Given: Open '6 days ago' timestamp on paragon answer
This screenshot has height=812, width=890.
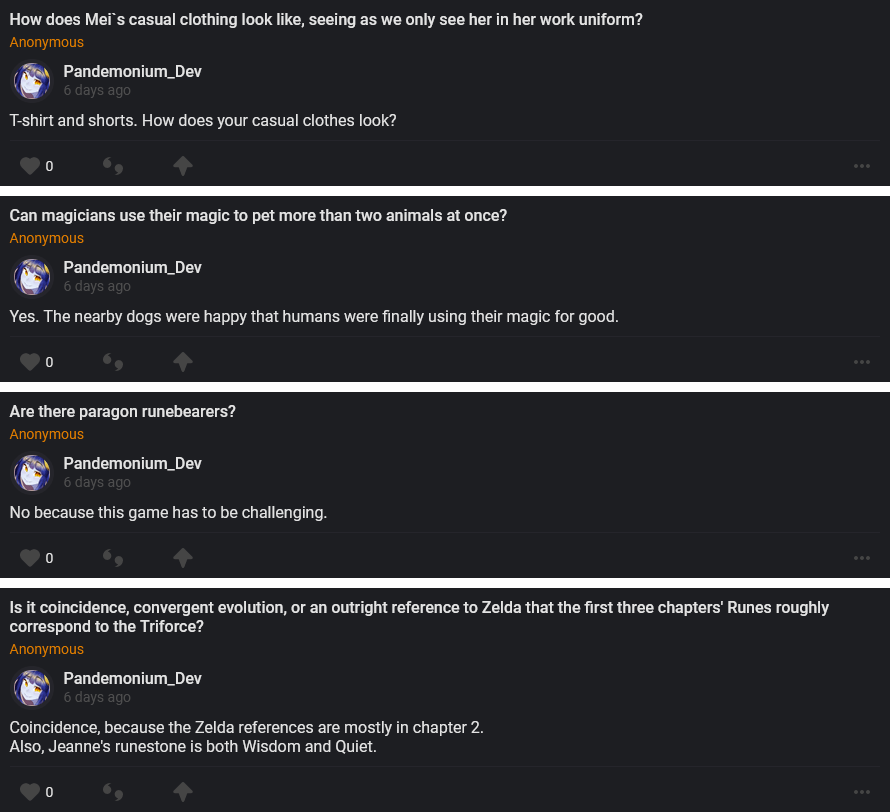Looking at the screenshot, I should click(x=97, y=482).
